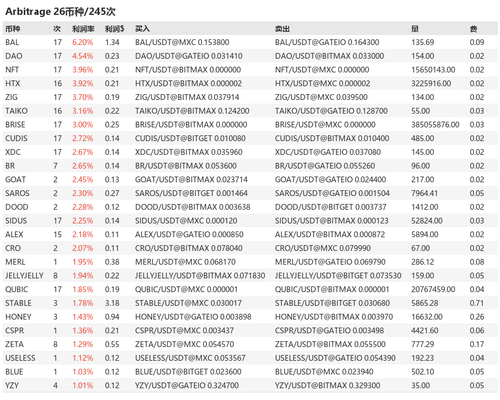This screenshot has width=500, height=400.
Task: Select the QUBIC volume 20767459.00
Action: tap(433, 289)
